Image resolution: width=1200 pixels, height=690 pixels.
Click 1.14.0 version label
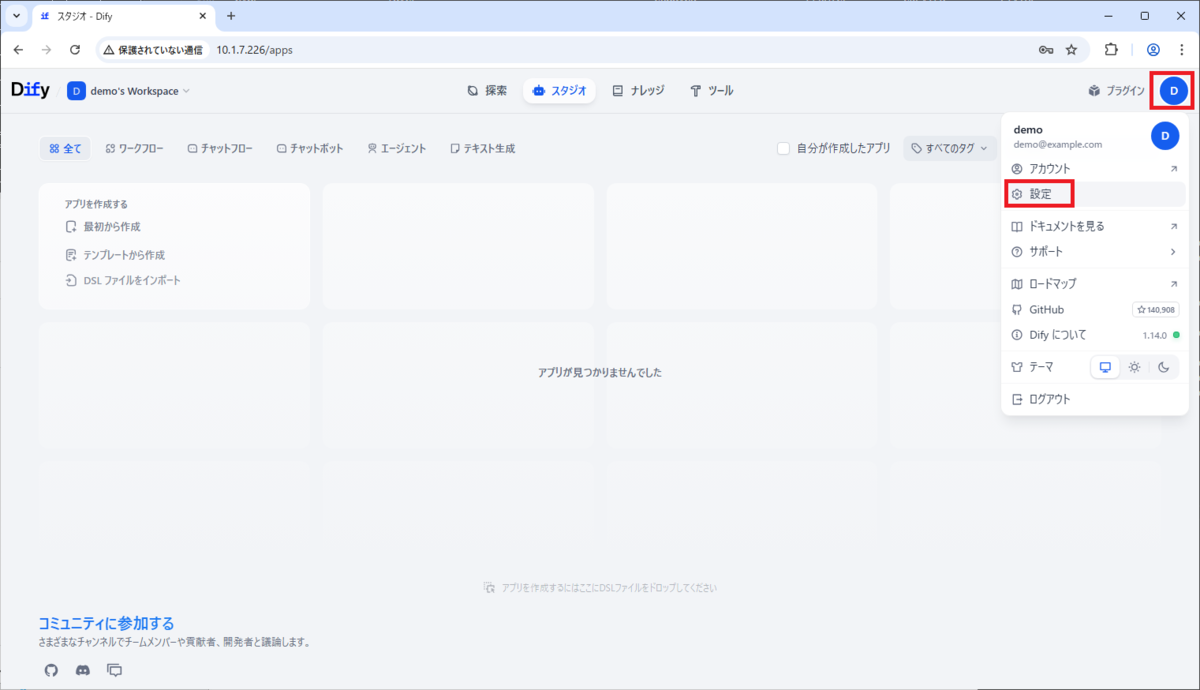pyautogui.click(x=1155, y=336)
